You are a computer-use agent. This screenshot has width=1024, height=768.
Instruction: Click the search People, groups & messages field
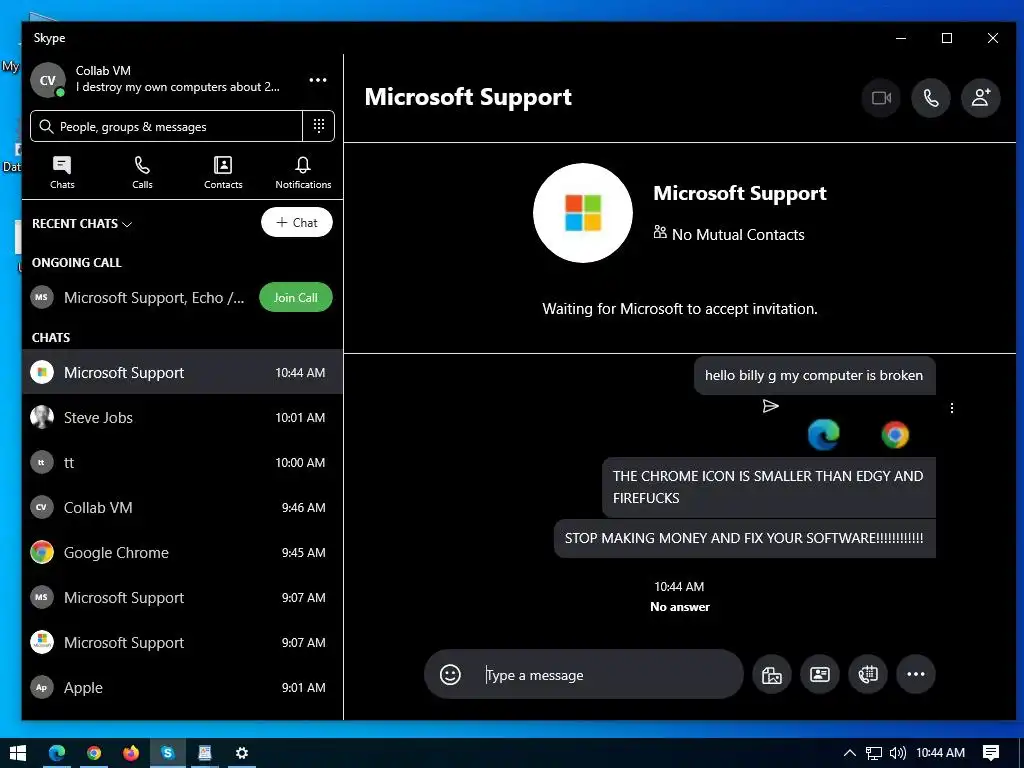pos(167,126)
